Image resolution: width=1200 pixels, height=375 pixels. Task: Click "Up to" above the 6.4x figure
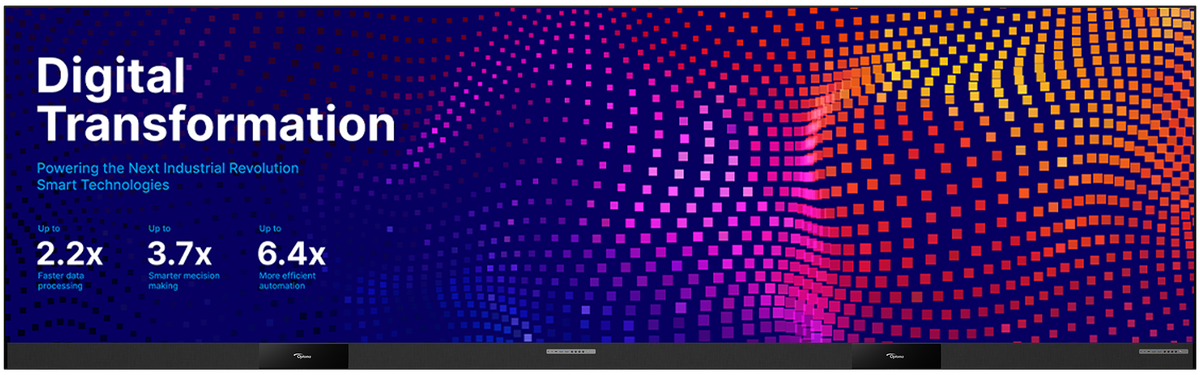[270, 229]
